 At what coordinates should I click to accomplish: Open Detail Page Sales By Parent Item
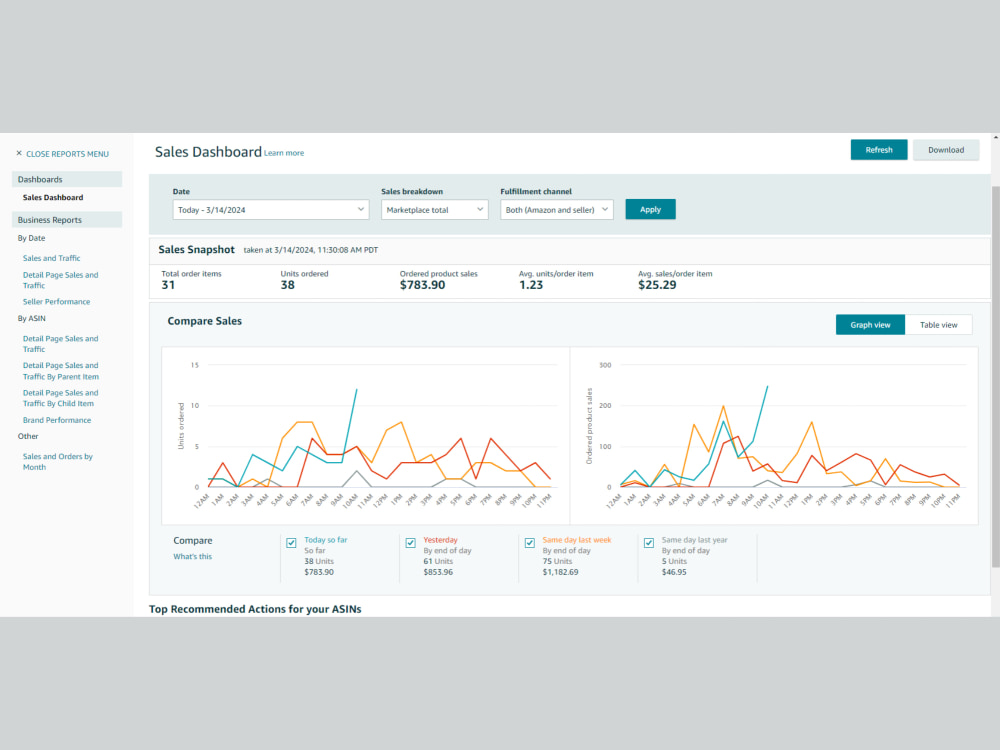point(61,371)
